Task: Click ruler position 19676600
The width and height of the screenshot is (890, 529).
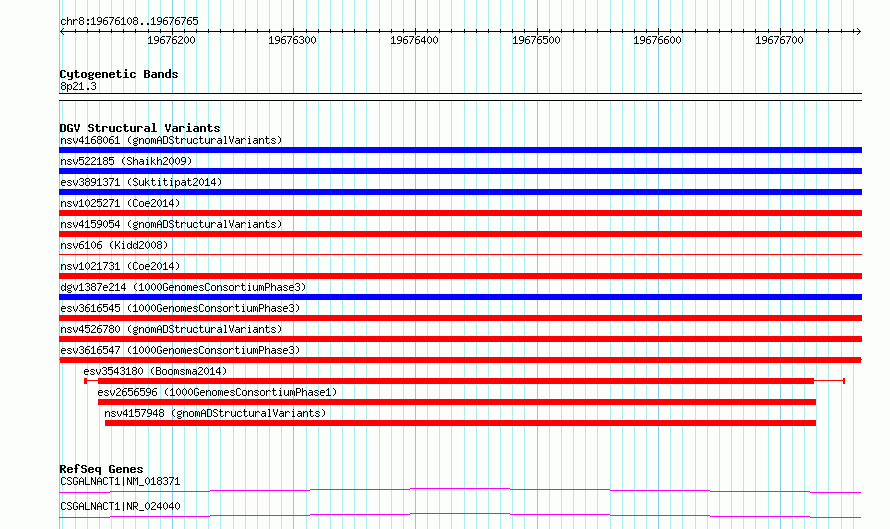Action: pos(657,40)
